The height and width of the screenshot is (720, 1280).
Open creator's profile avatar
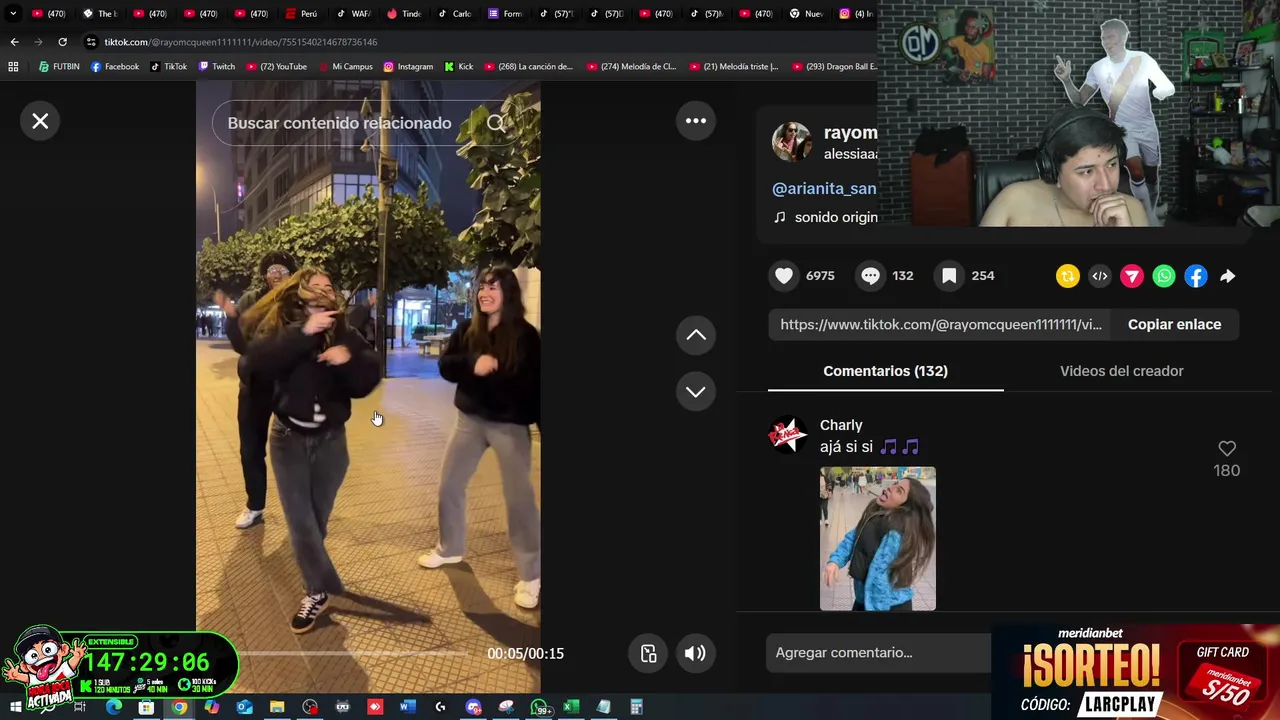tap(791, 142)
